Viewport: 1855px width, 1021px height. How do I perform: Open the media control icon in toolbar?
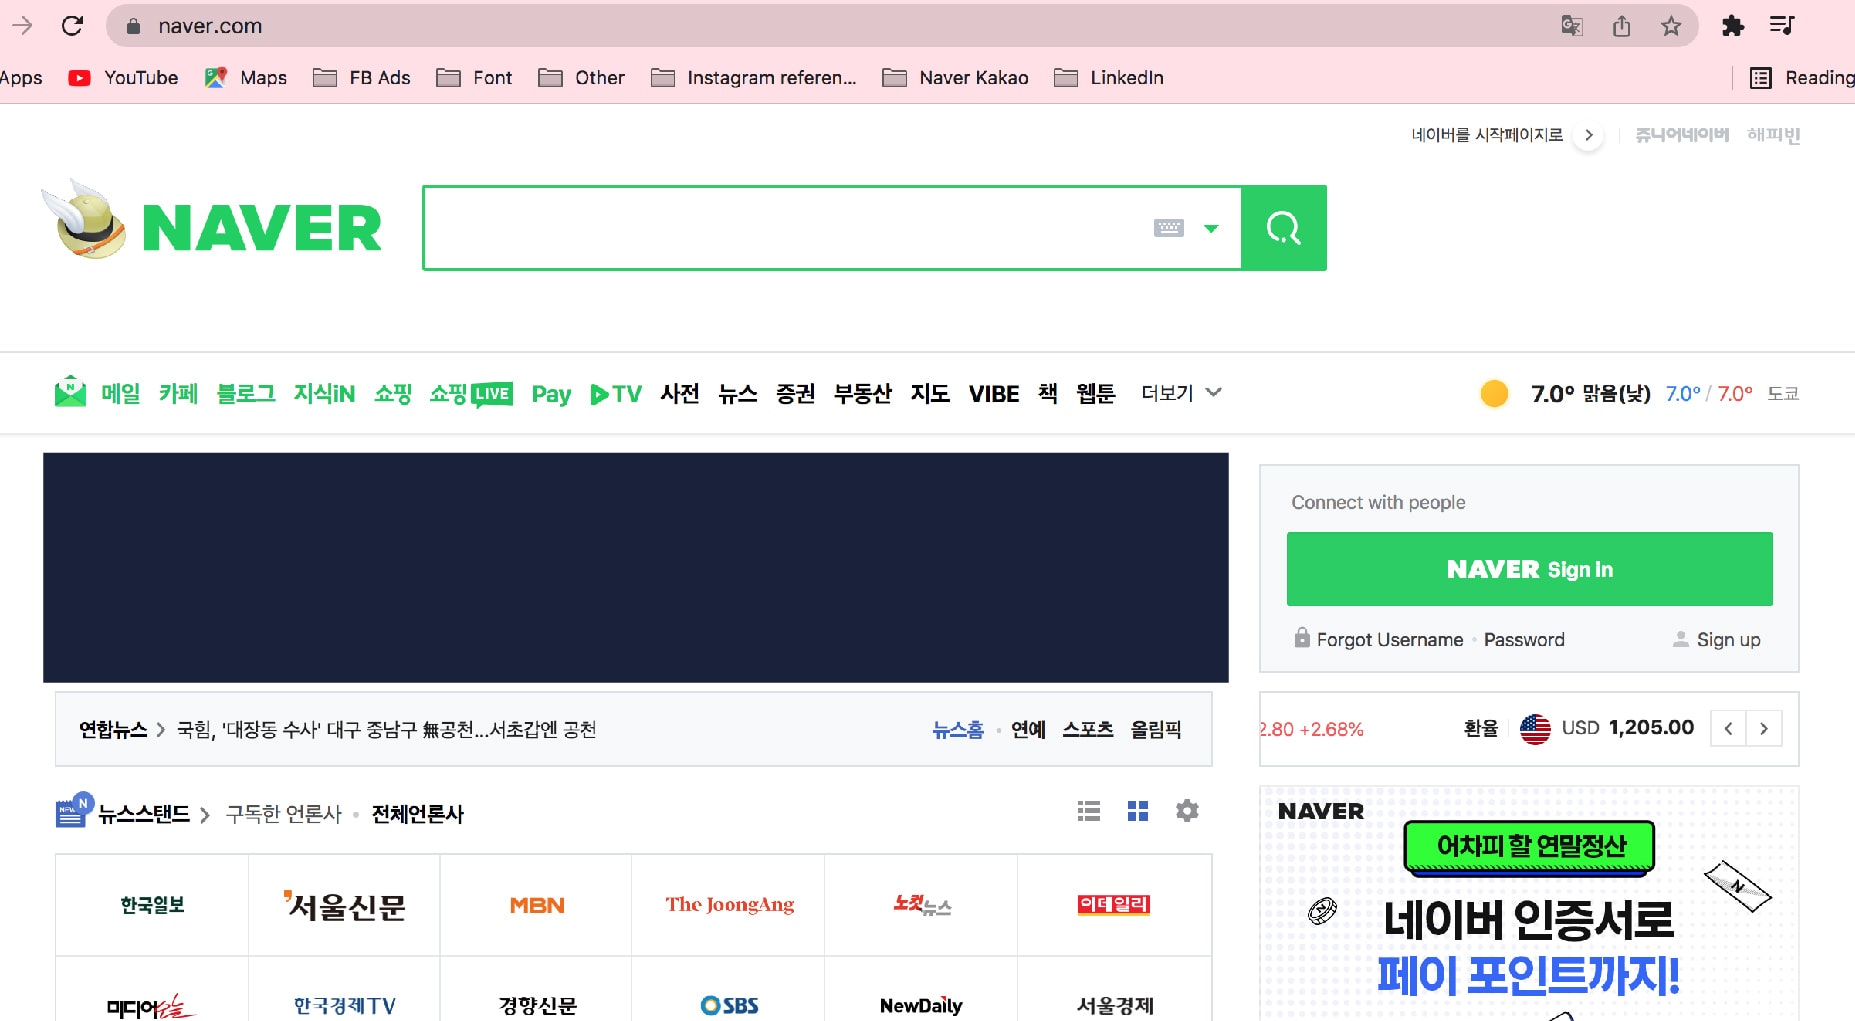(1782, 26)
